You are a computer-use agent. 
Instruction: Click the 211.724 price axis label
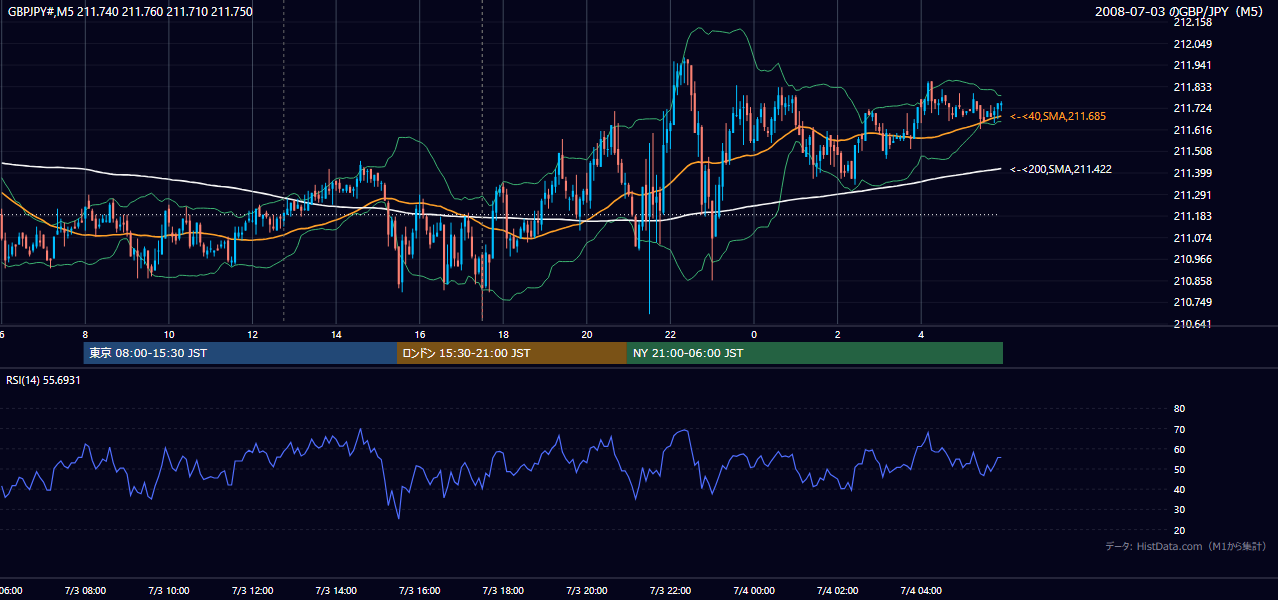[x=1192, y=108]
